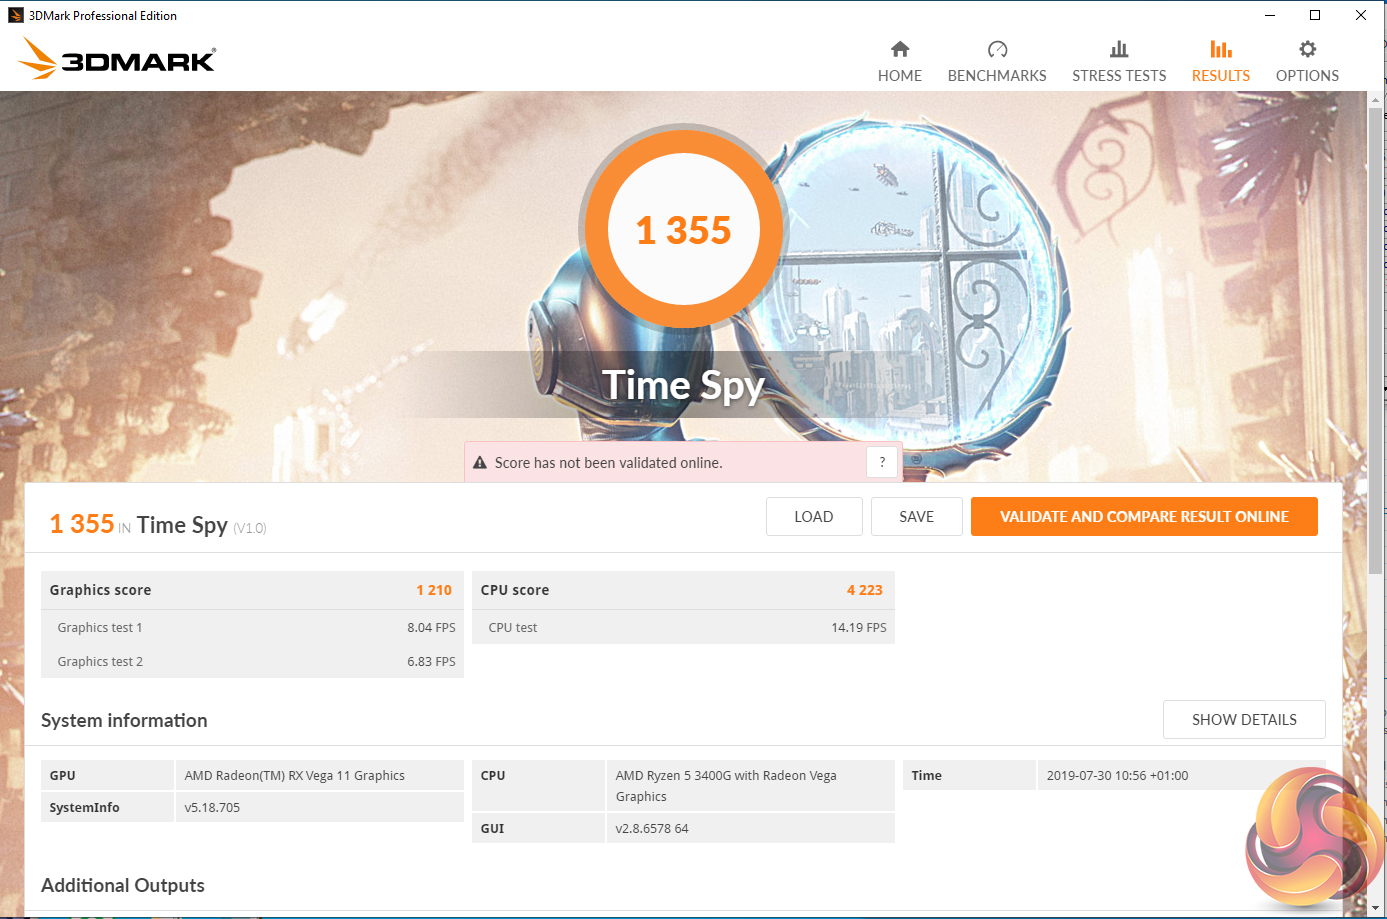This screenshot has width=1387, height=919.
Task: Select the RESULTS tab
Action: click(x=1221, y=61)
